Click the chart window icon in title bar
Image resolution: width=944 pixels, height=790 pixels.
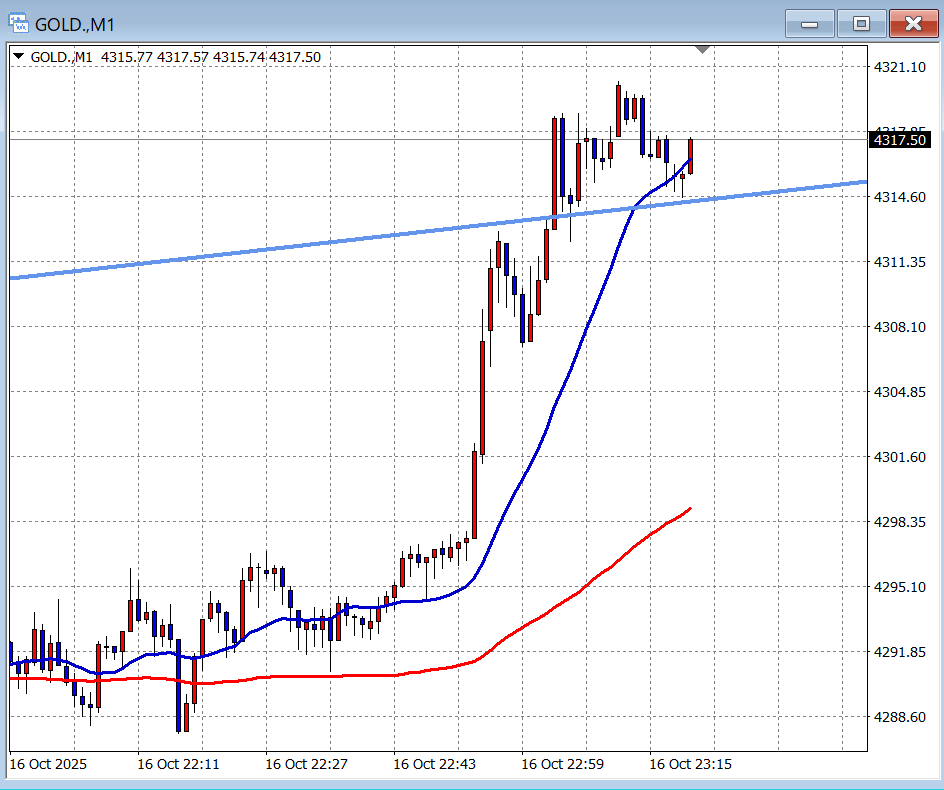(x=19, y=23)
